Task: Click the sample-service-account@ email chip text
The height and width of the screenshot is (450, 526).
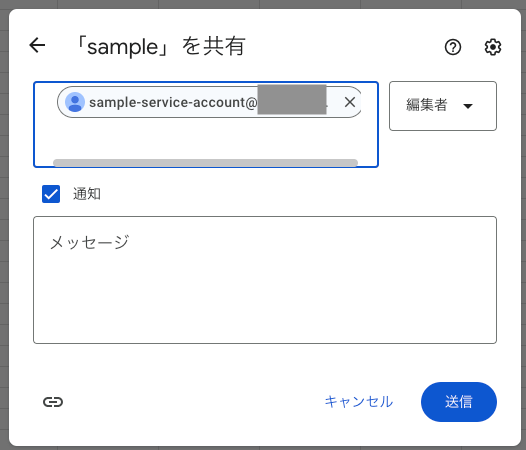Action: [173, 102]
